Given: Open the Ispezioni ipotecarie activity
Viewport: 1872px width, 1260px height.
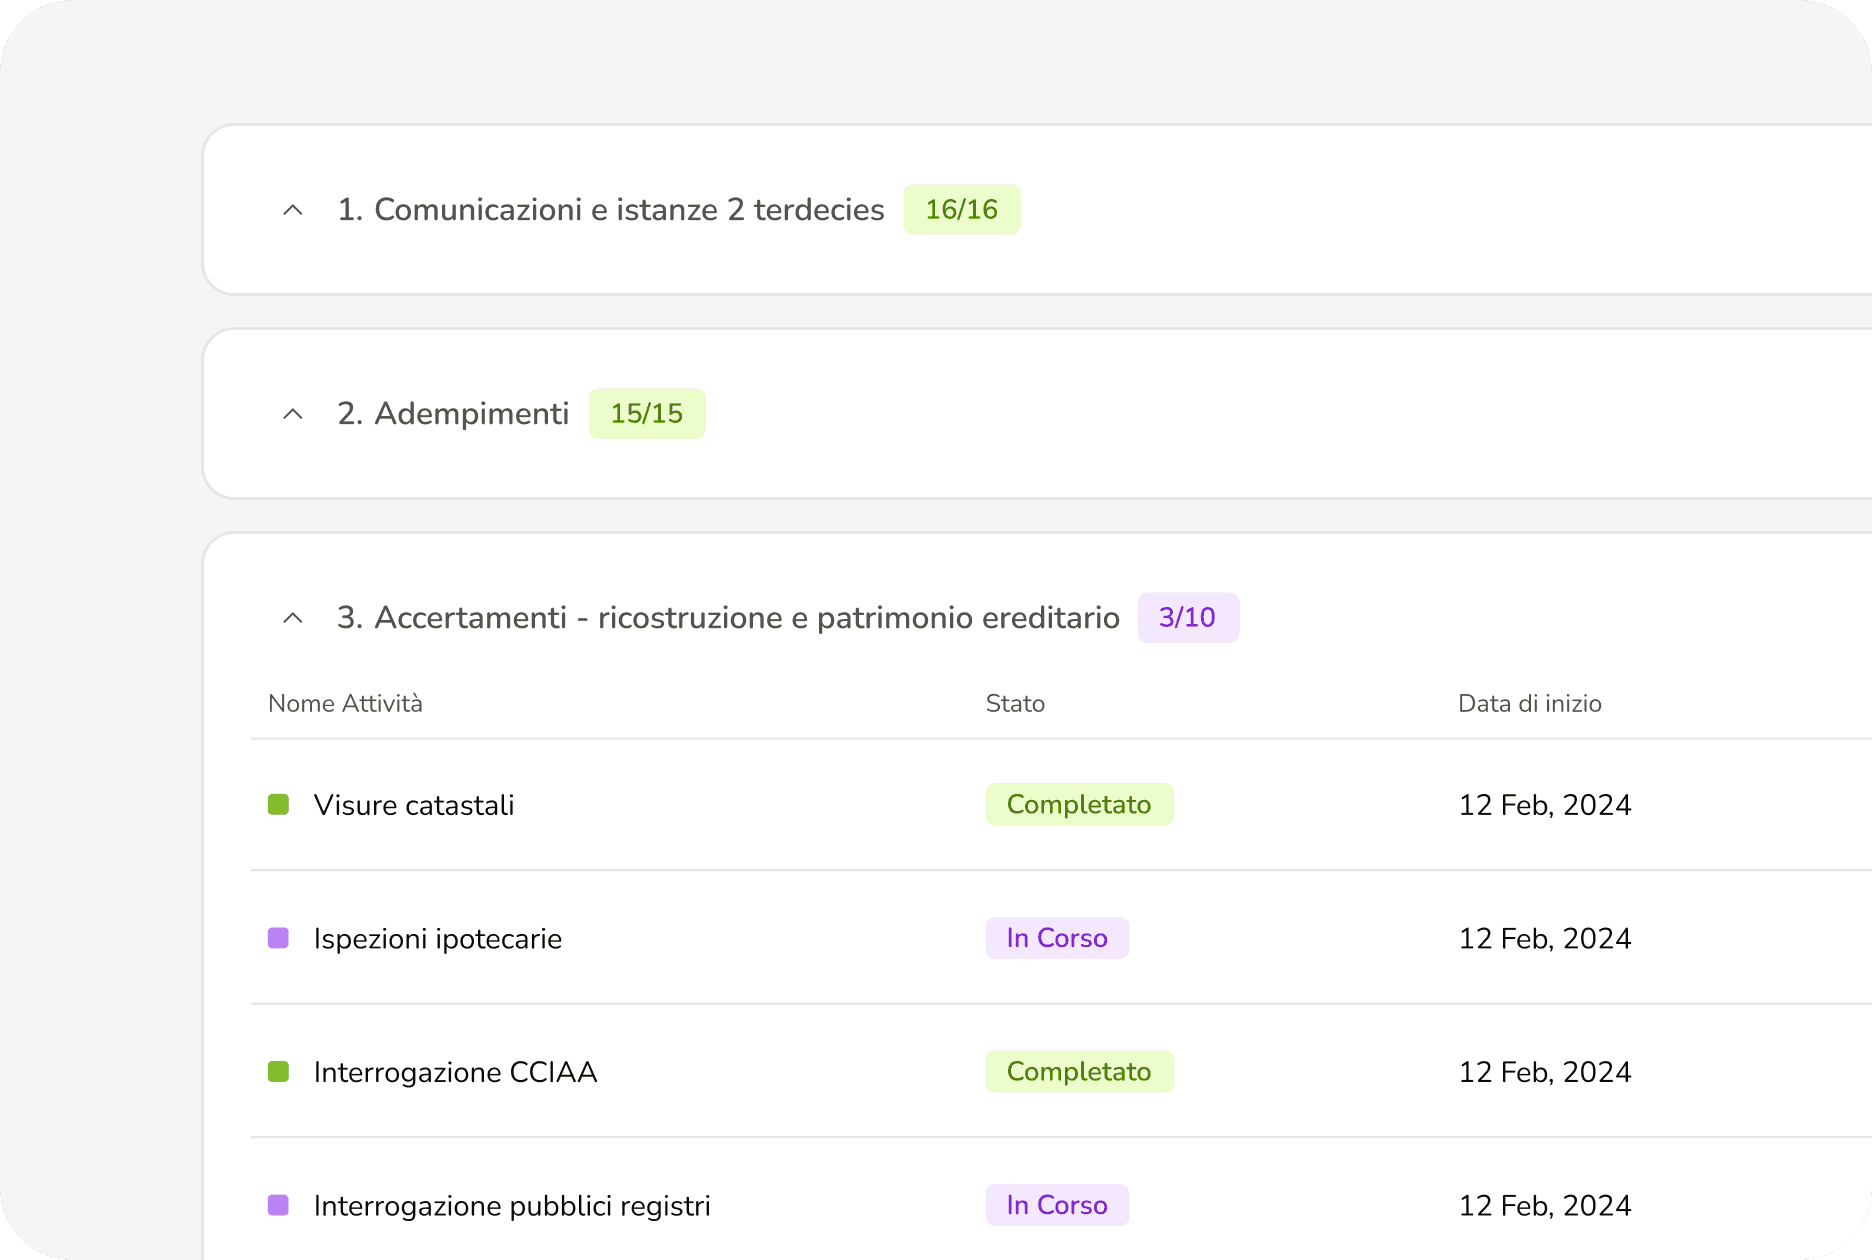Looking at the screenshot, I should click(438, 939).
